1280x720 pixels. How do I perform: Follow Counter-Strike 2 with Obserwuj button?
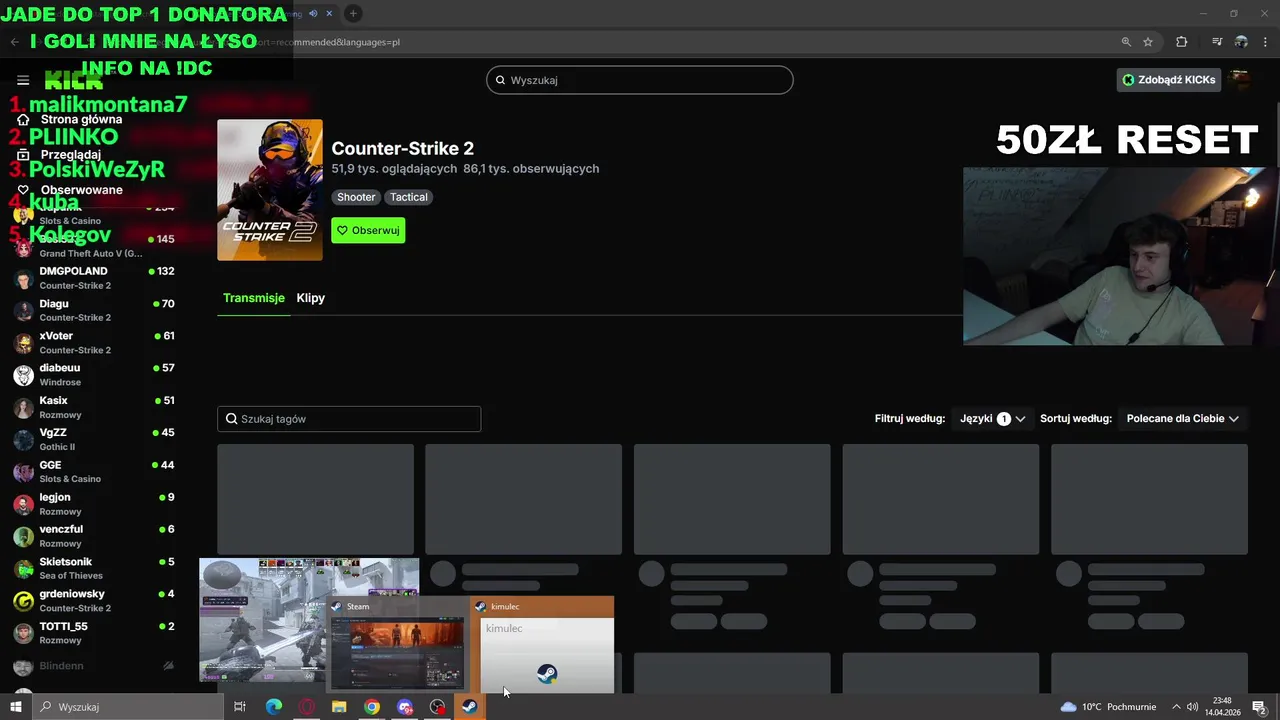tap(368, 230)
